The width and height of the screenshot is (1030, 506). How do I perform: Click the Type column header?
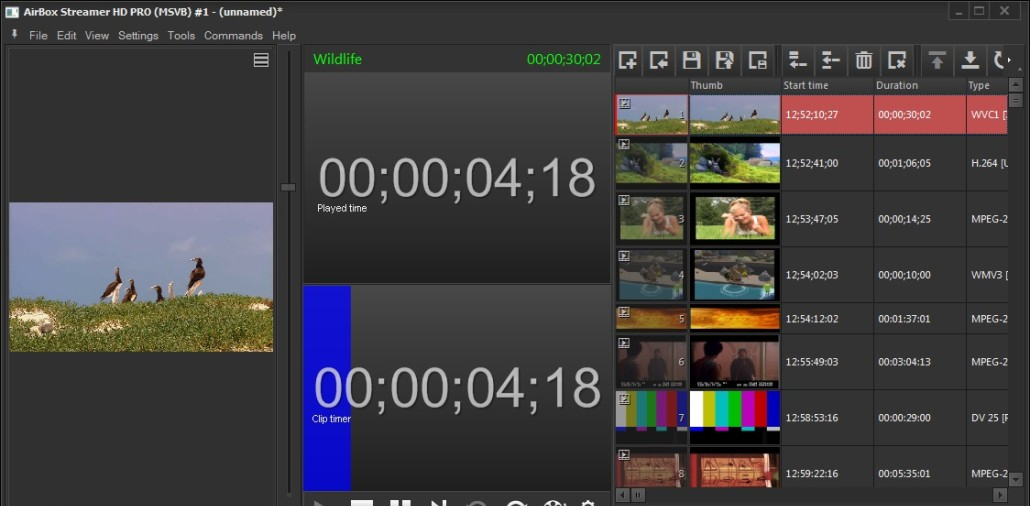[987, 85]
